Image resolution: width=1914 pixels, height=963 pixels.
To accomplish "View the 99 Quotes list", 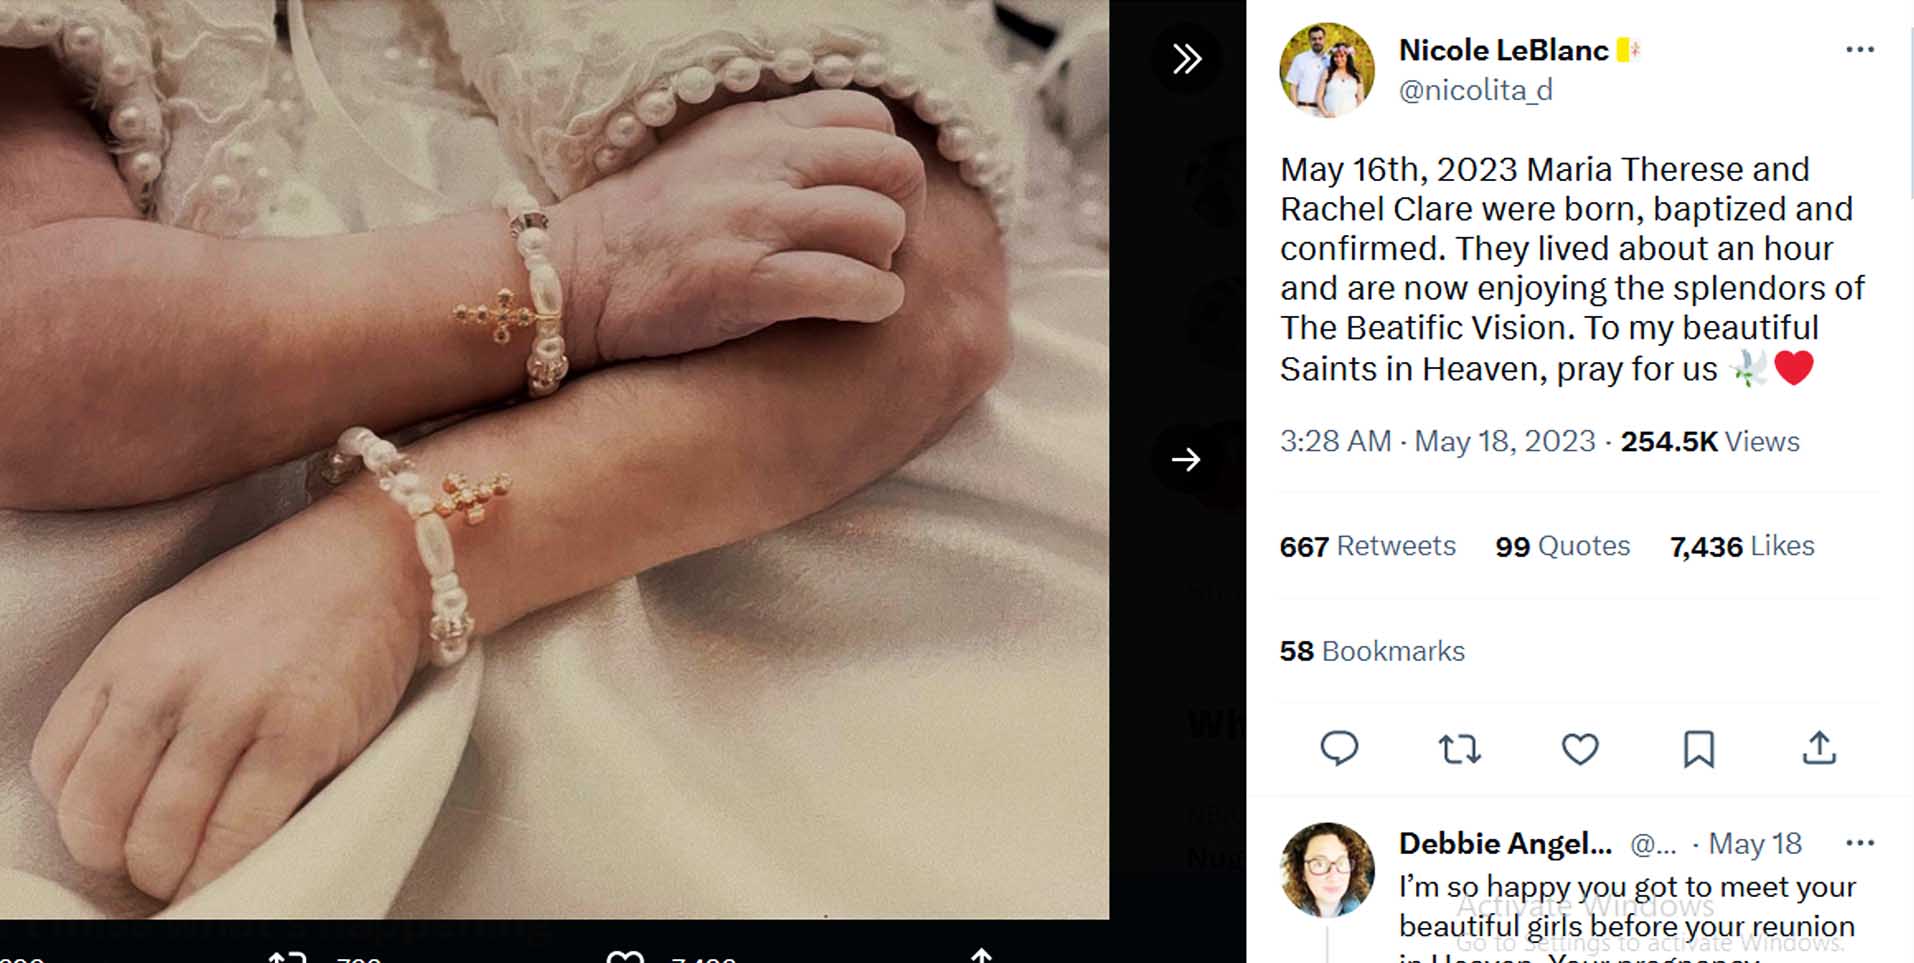I will point(1562,546).
